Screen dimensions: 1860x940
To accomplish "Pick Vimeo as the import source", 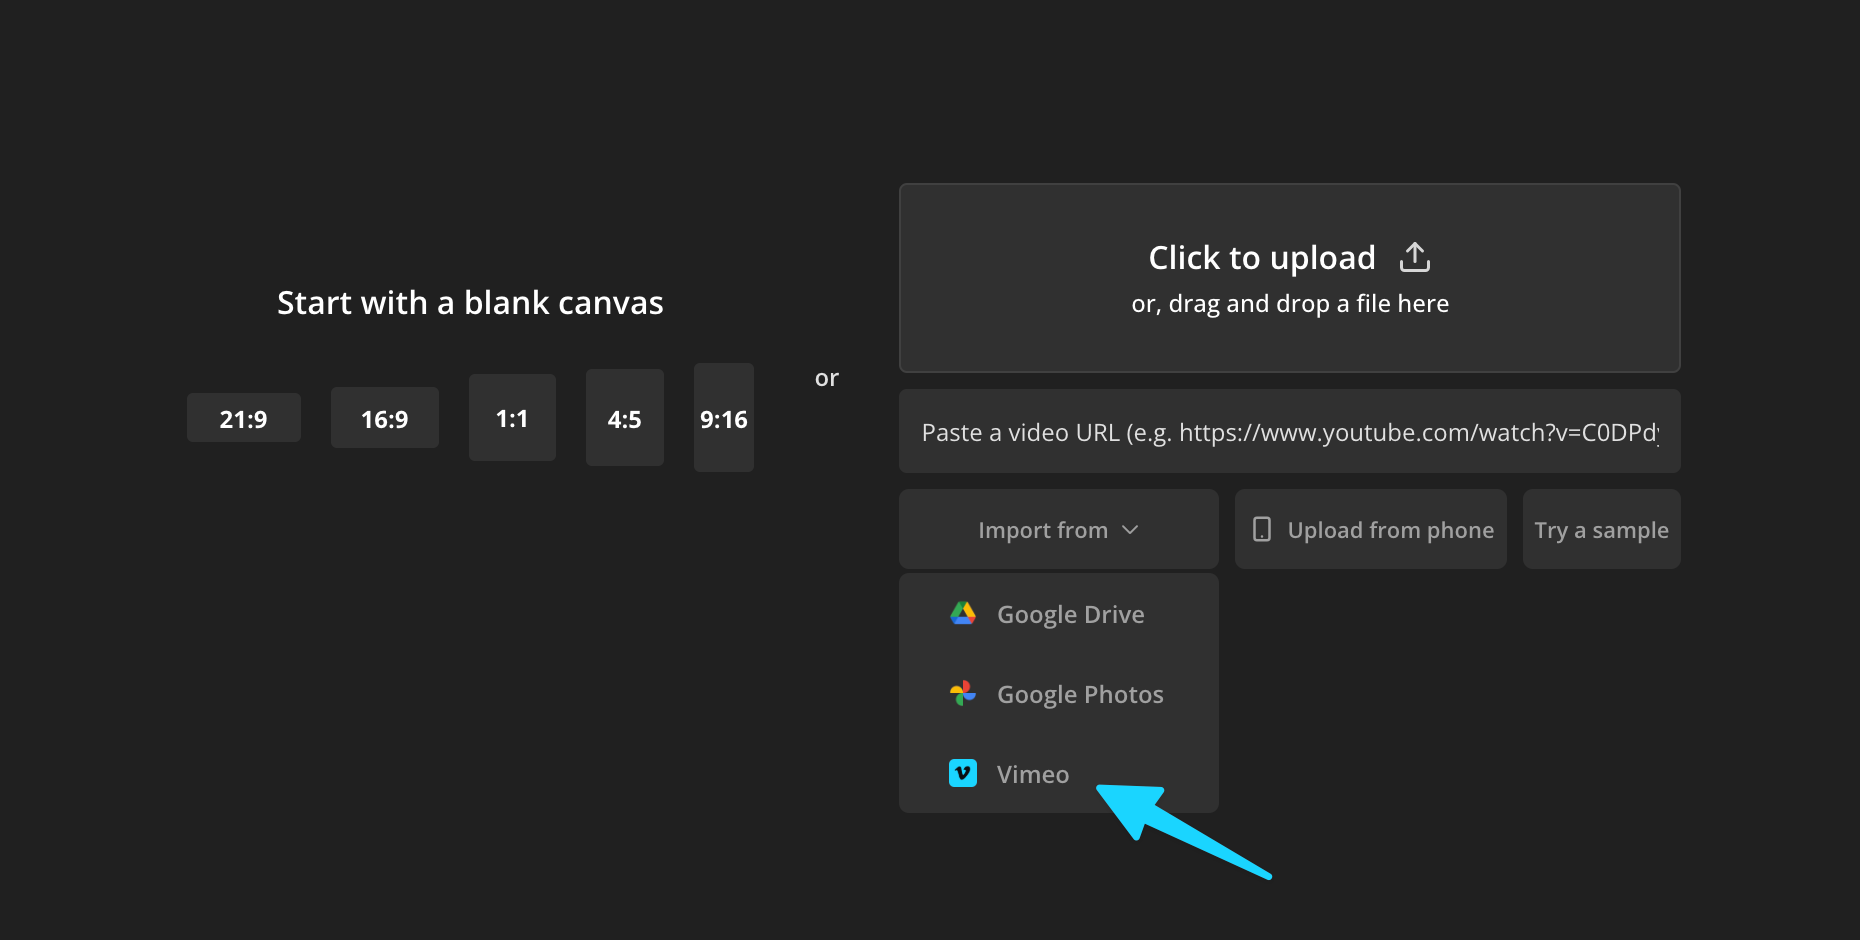I will 1032,774.
